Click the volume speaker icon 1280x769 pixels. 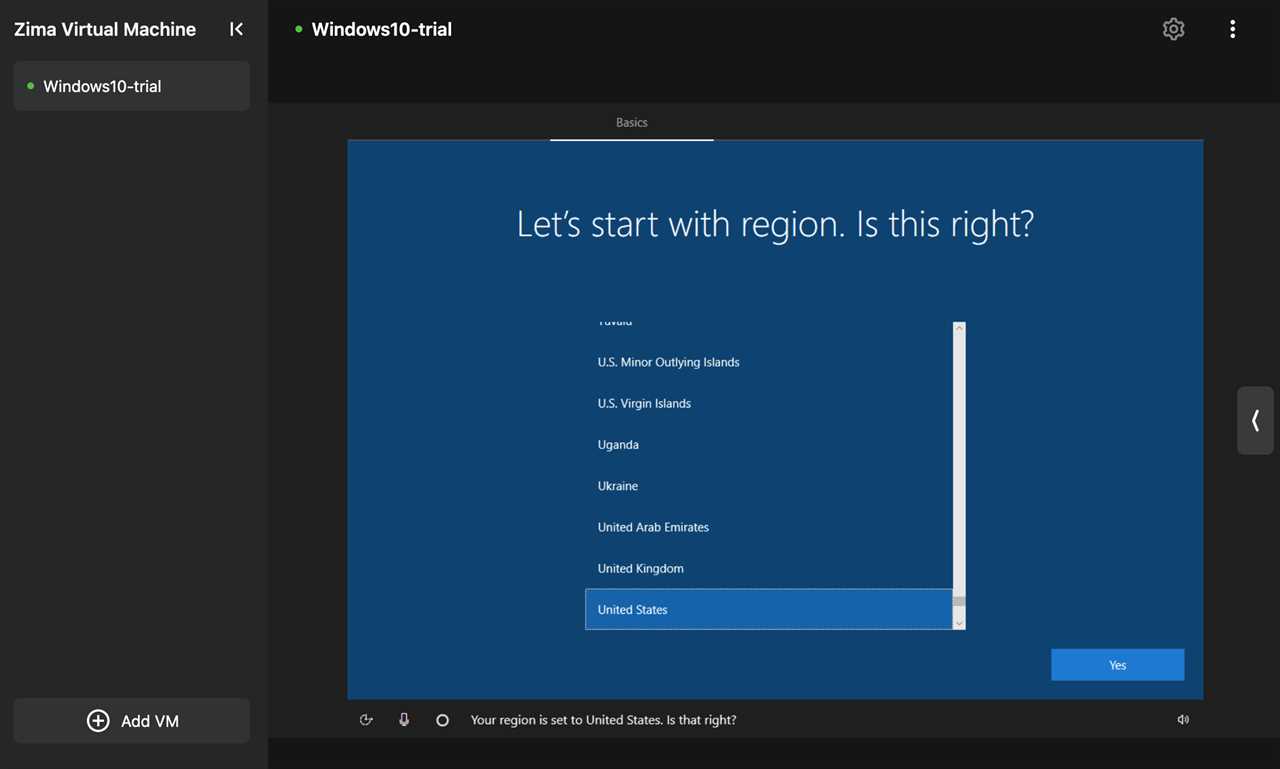(1183, 720)
